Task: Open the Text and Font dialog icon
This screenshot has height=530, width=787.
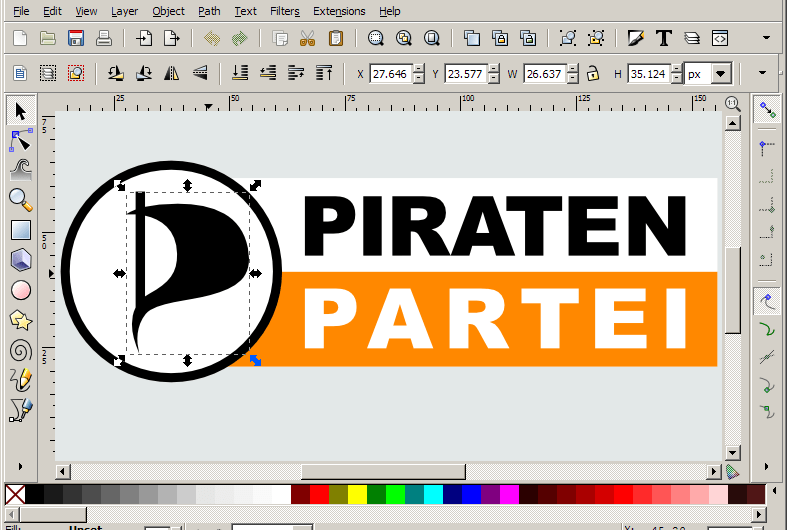Action: (663, 39)
